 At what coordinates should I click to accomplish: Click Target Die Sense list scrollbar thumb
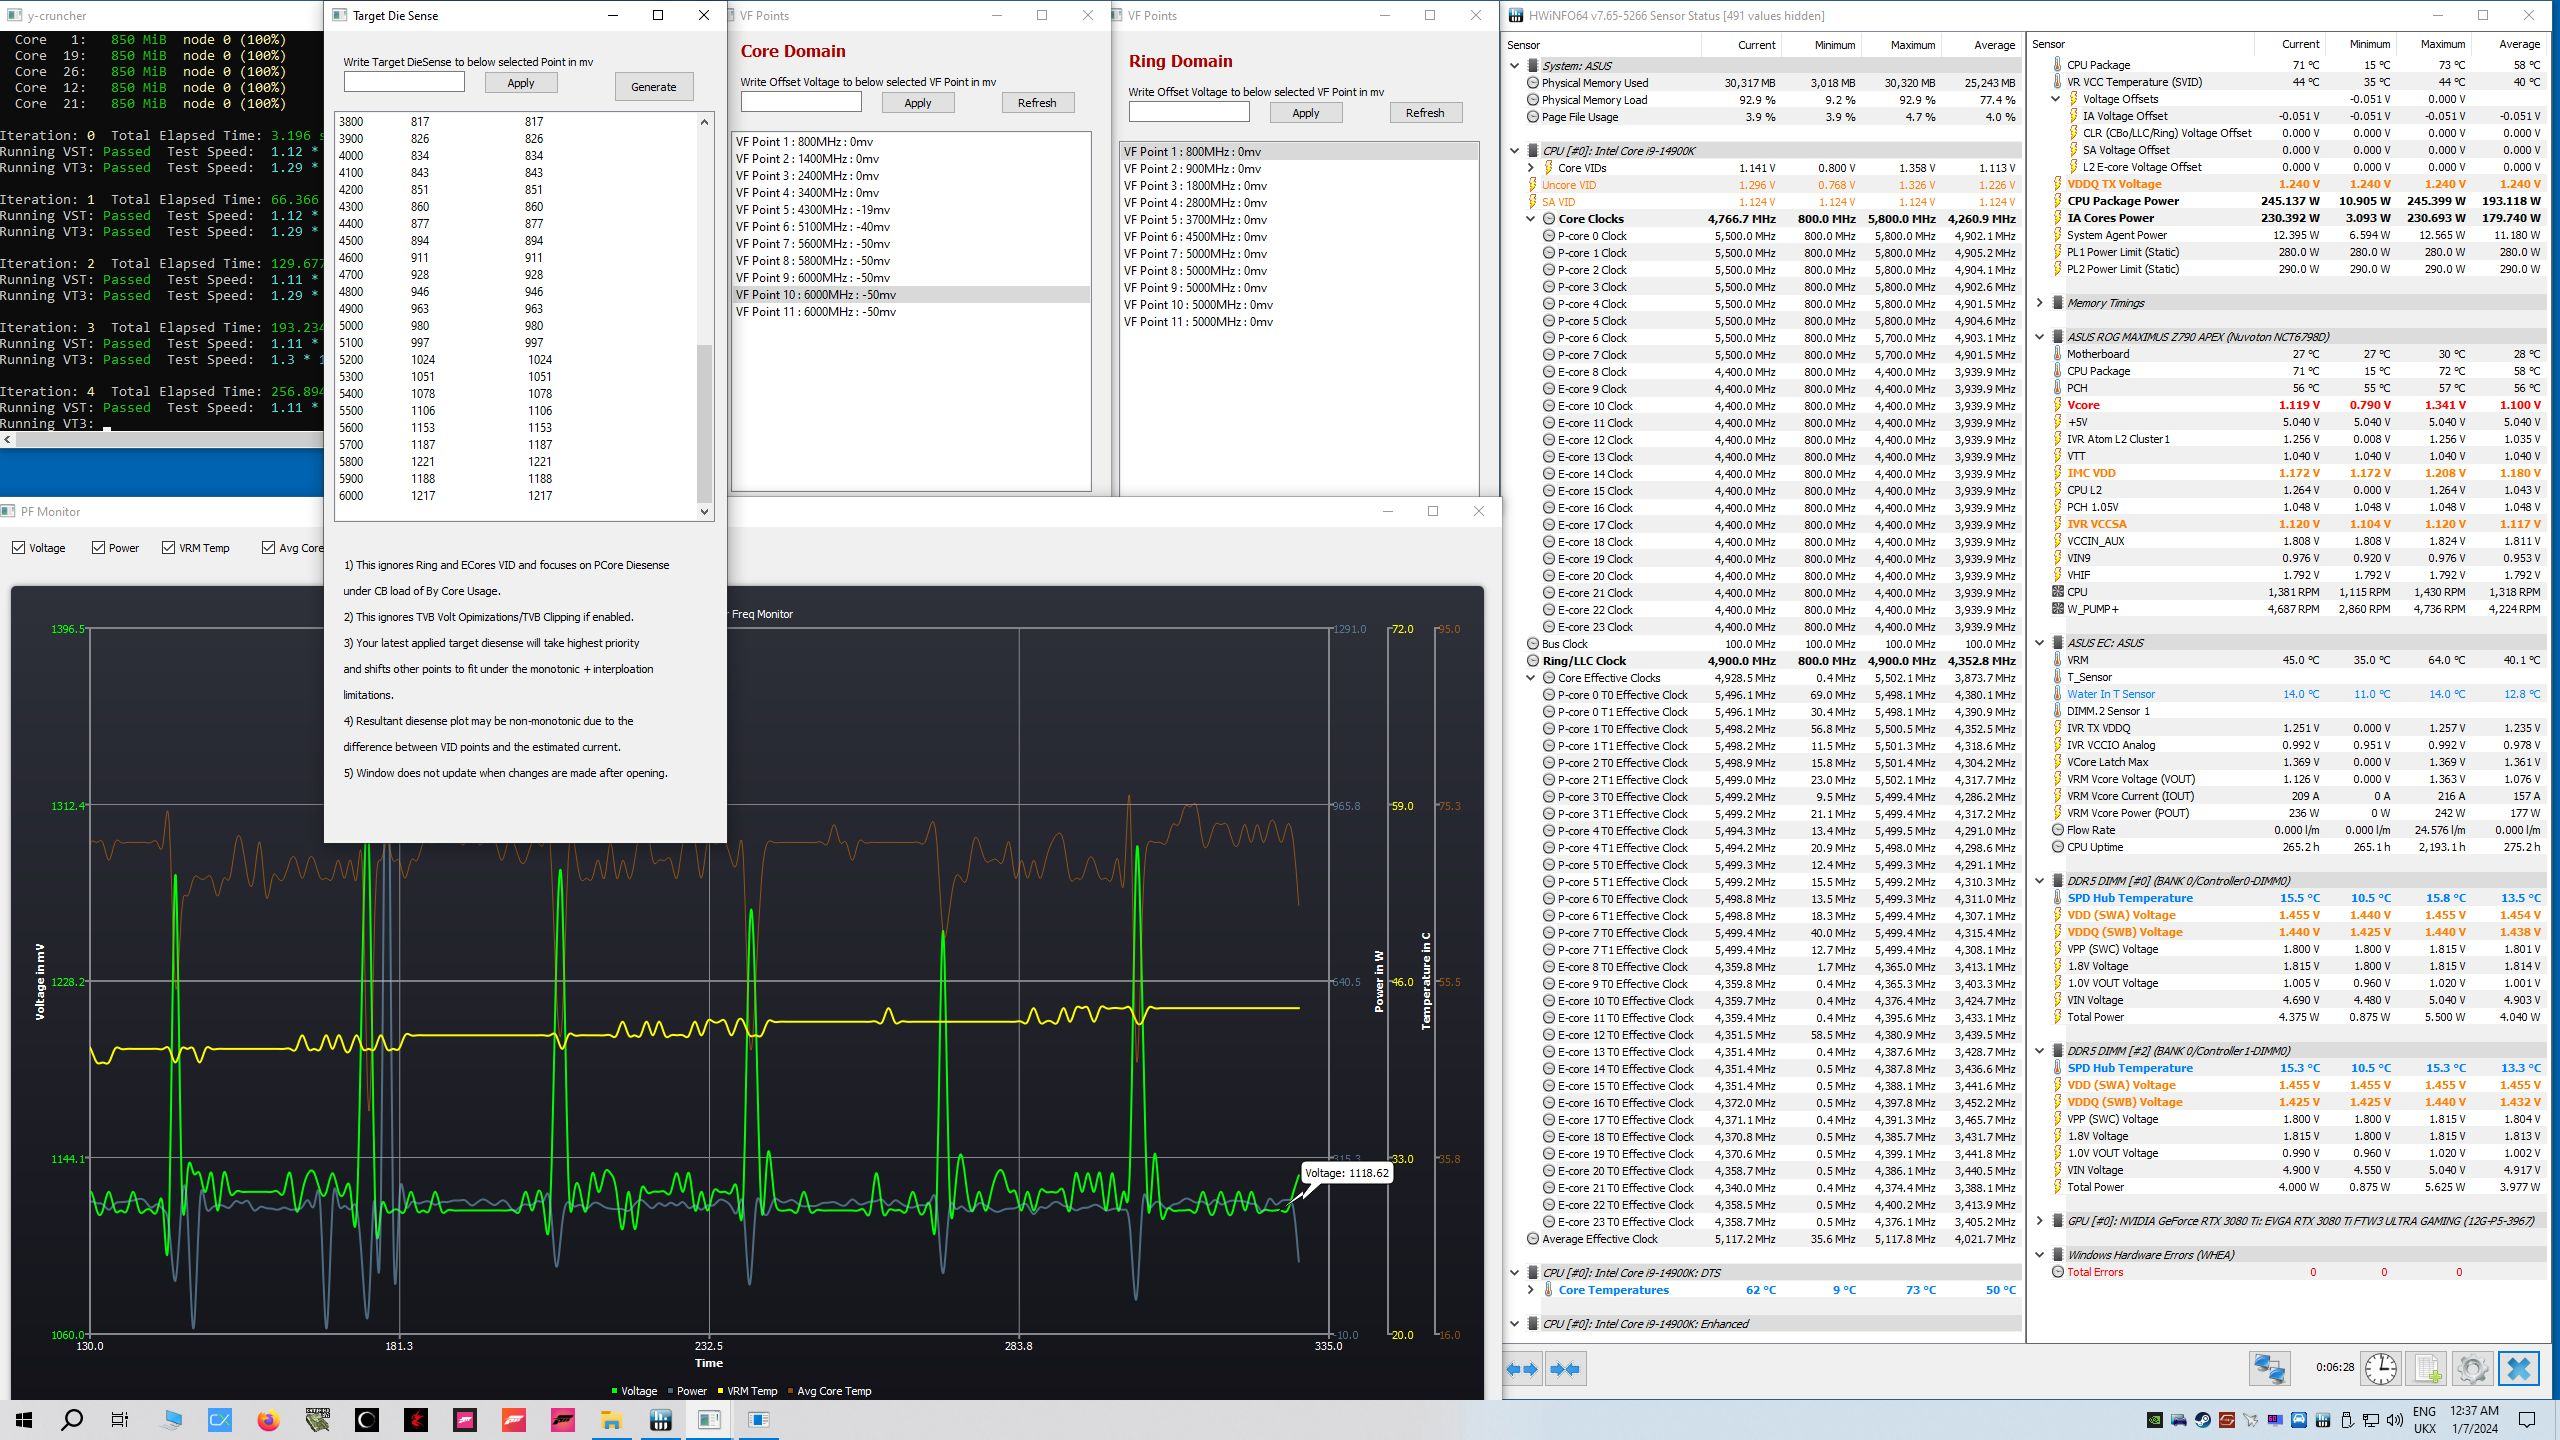click(x=704, y=423)
